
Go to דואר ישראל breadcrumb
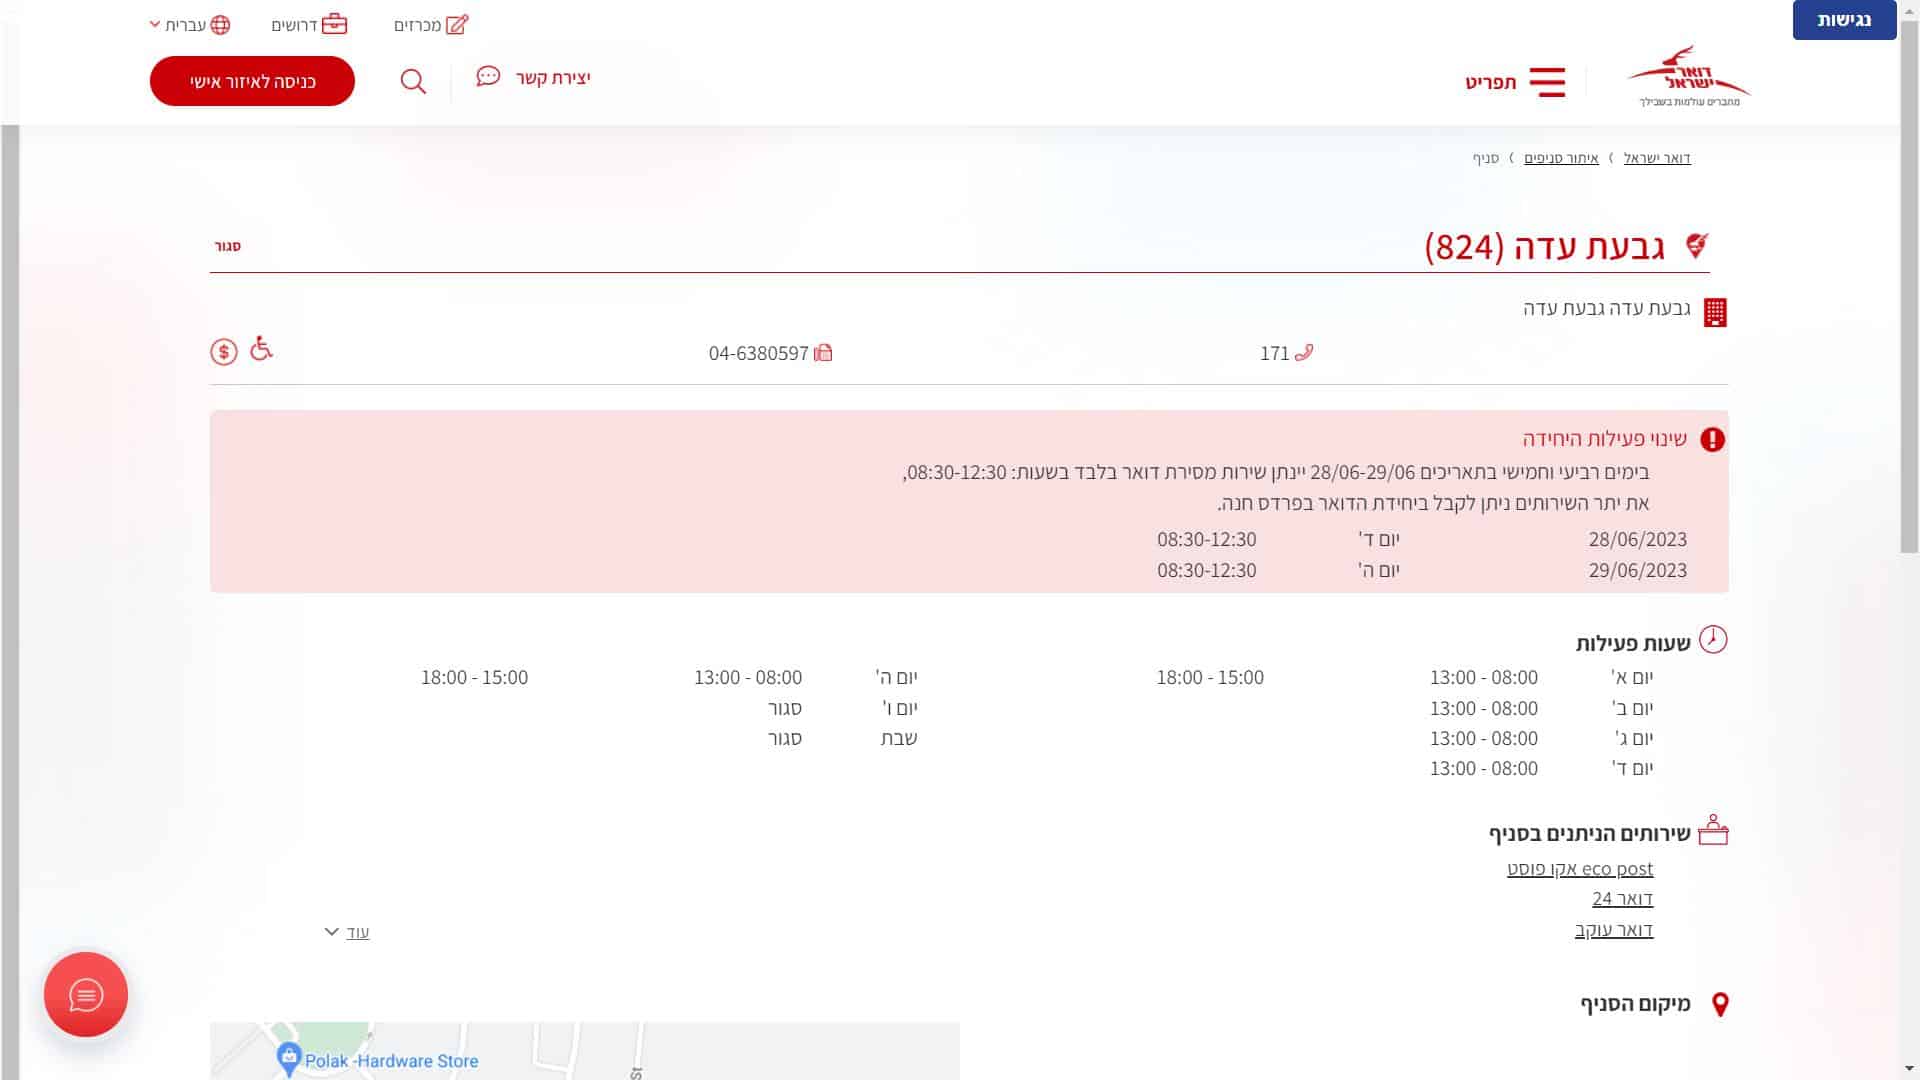tap(1657, 158)
